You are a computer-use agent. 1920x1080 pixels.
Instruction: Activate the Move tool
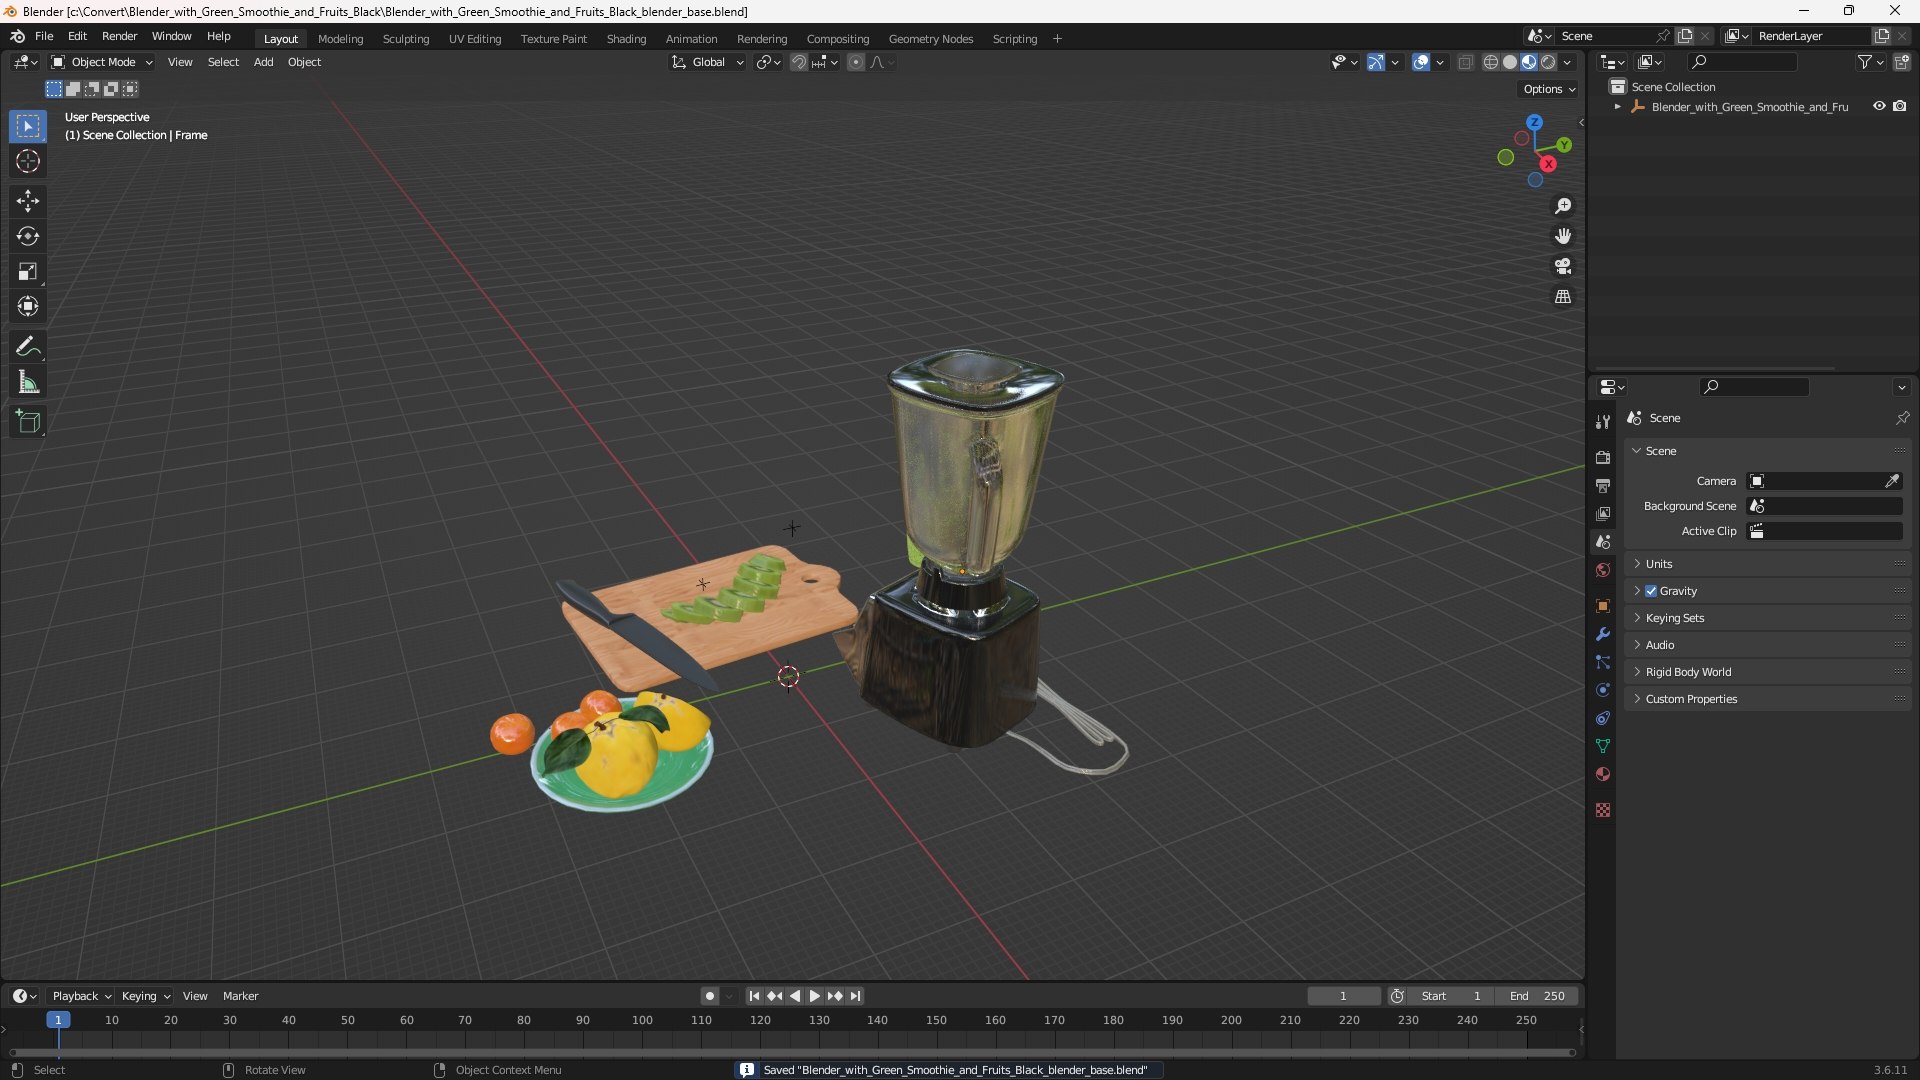28,201
